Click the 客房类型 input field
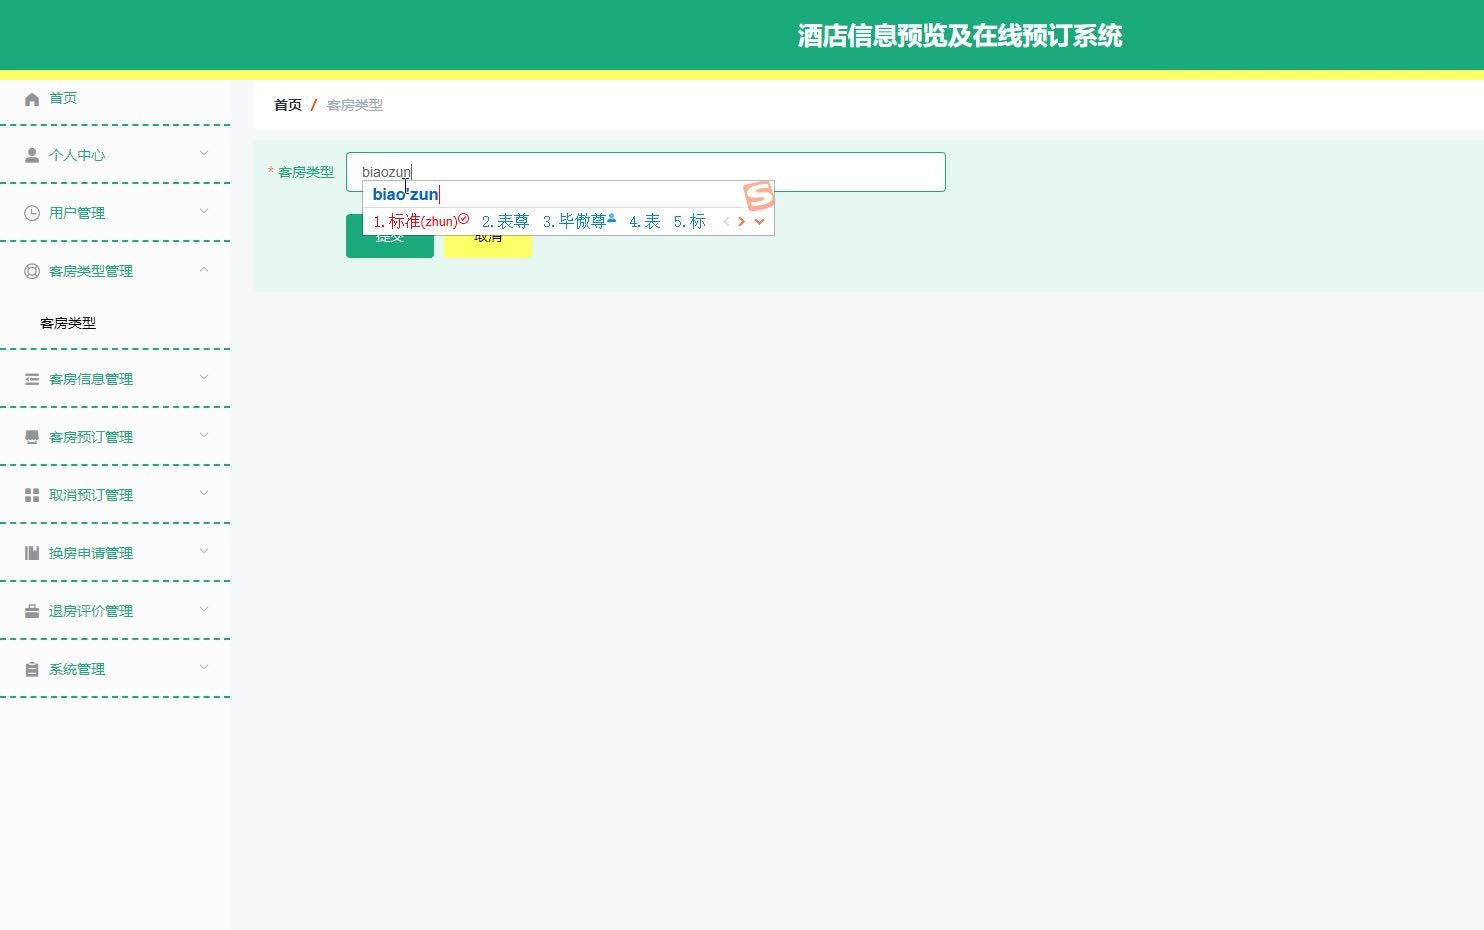 click(x=645, y=172)
